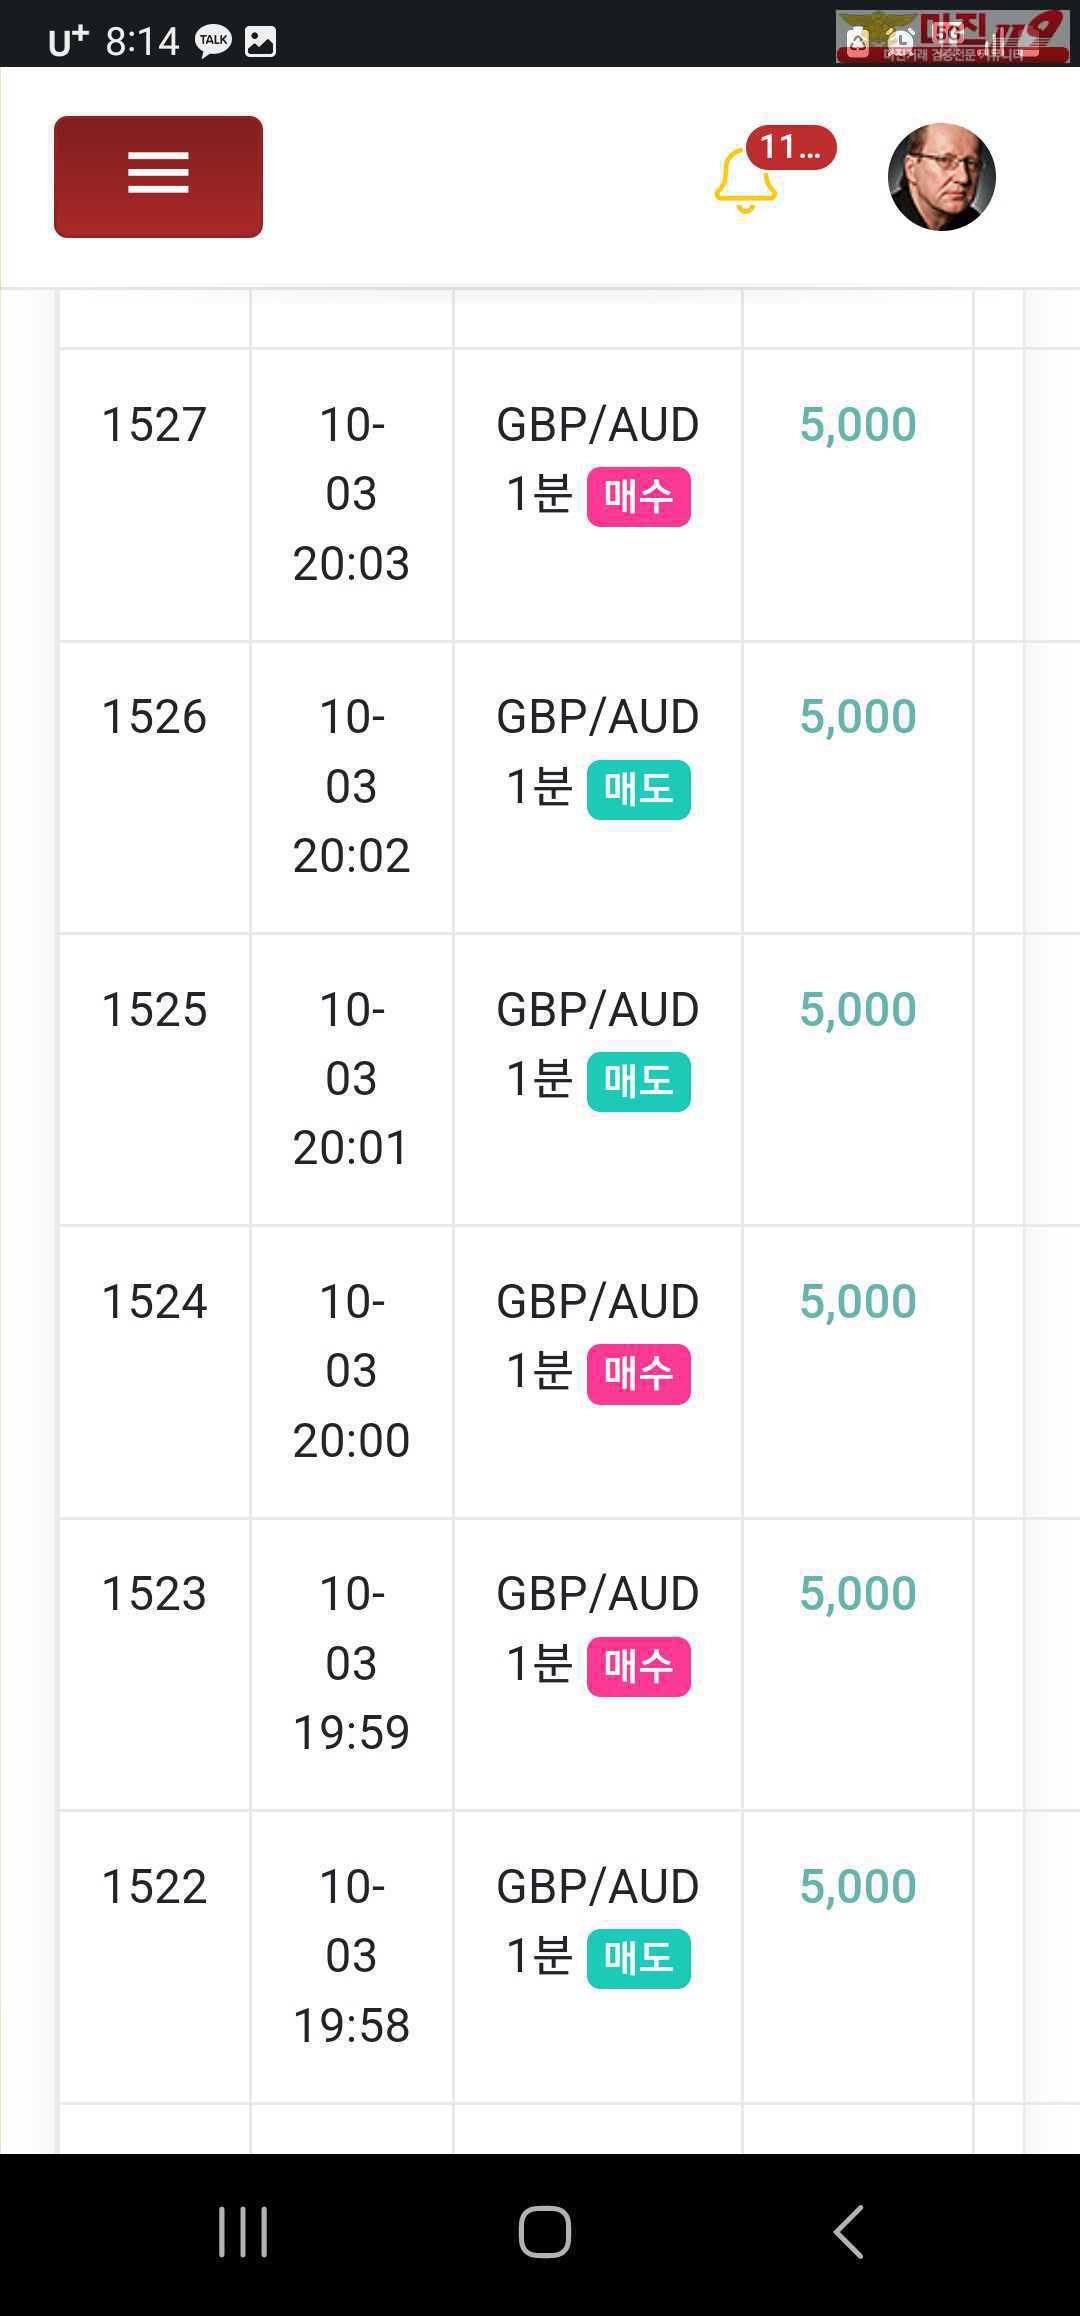Image resolution: width=1080 pixels, height=2316 pixels.
Task: Tap the Android recent apps button
Action: point(243,2231)
